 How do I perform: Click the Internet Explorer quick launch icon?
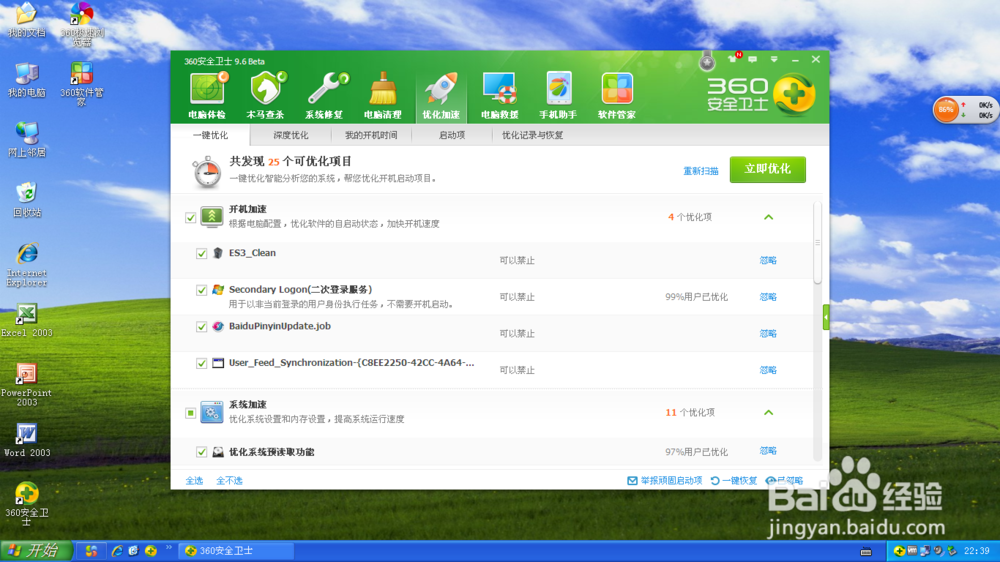(117, 551)
